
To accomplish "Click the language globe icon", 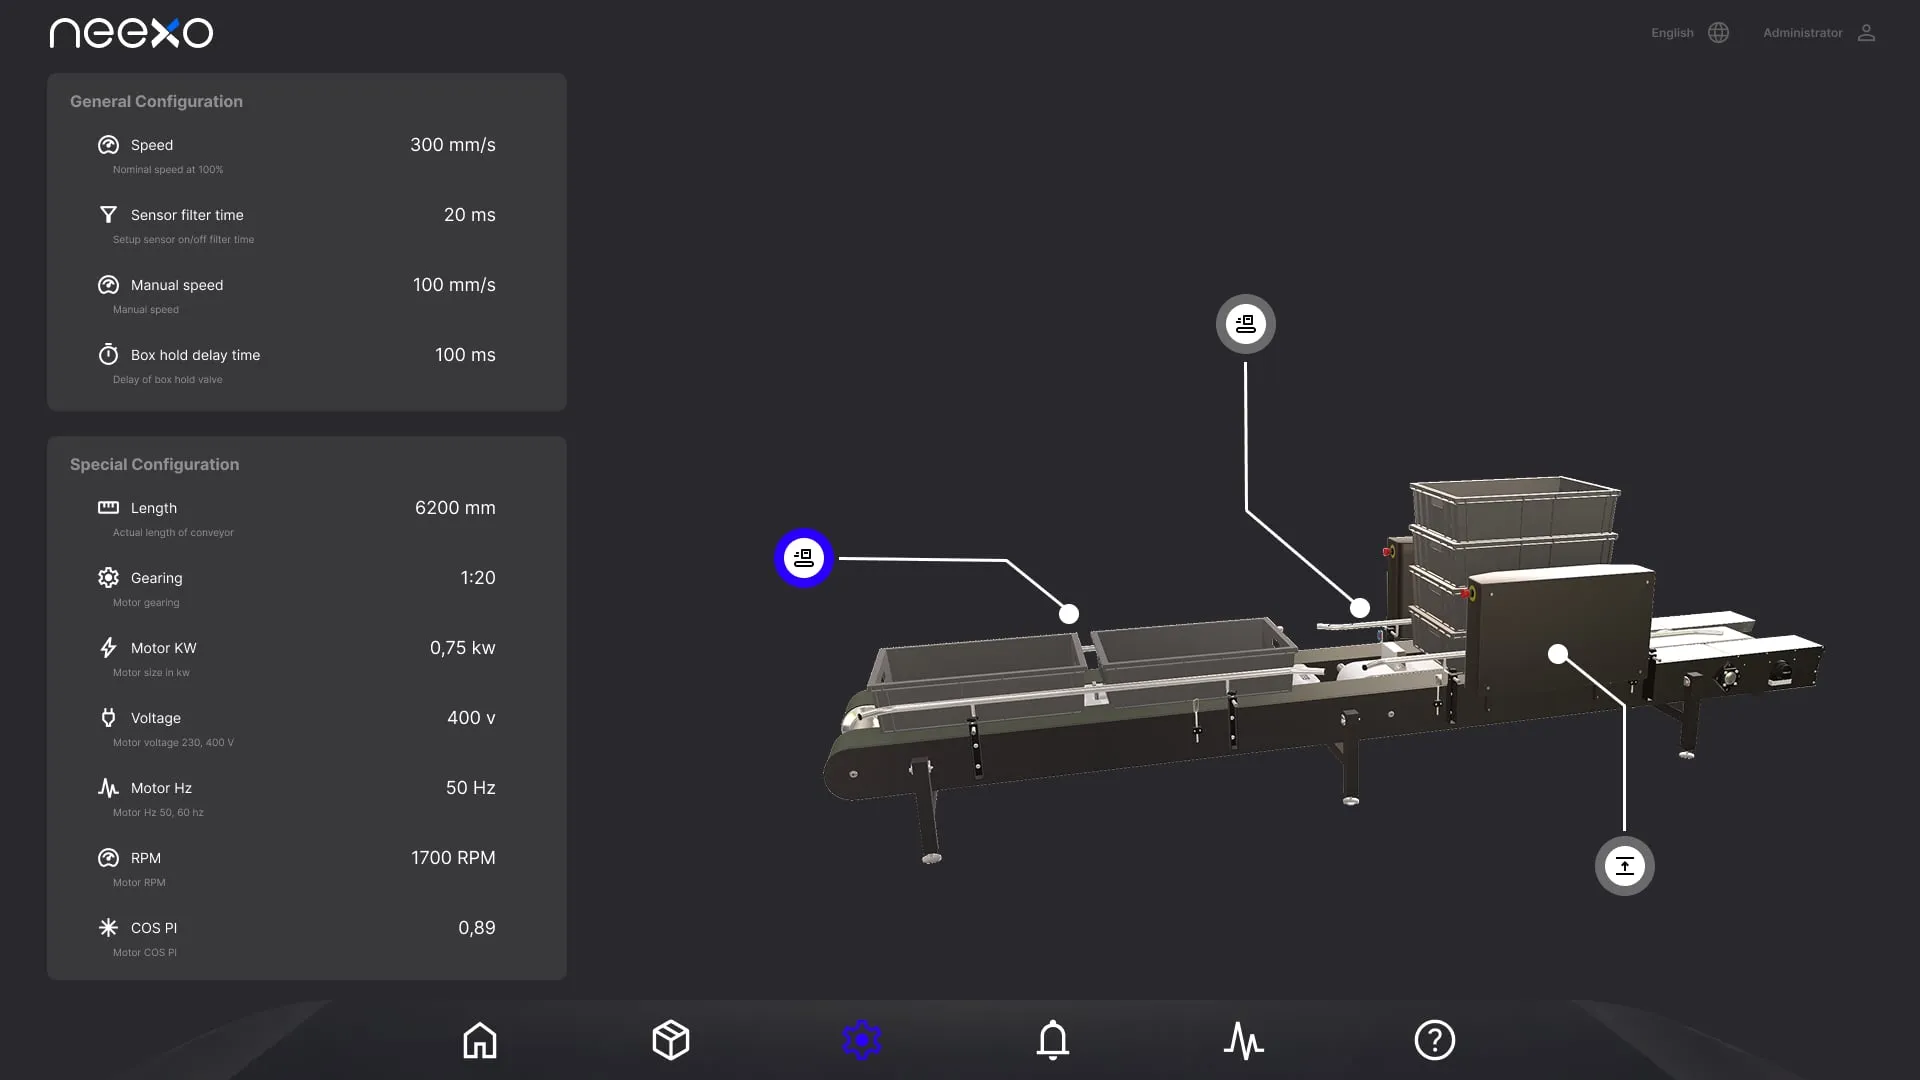I will 1719,33.
